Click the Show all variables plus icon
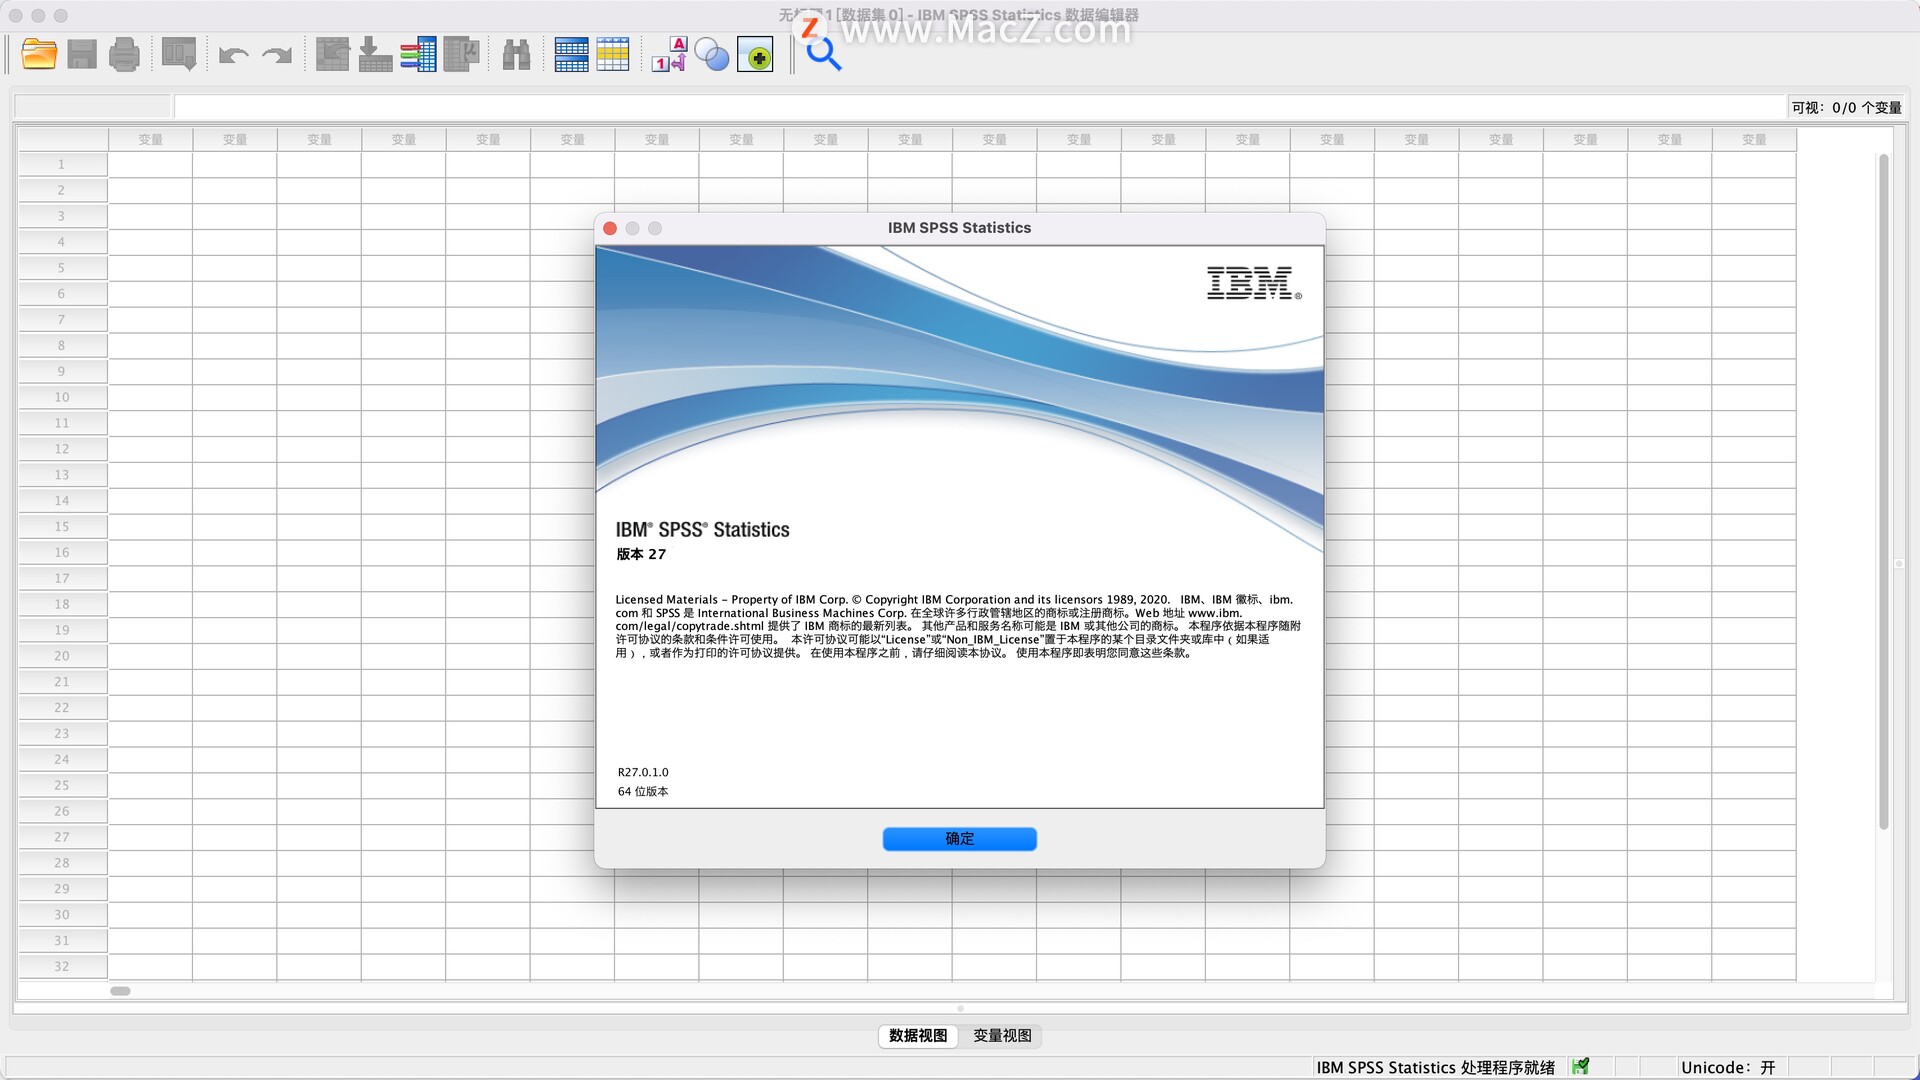This screenshot has height=1080, width=1920. [755, 55]
